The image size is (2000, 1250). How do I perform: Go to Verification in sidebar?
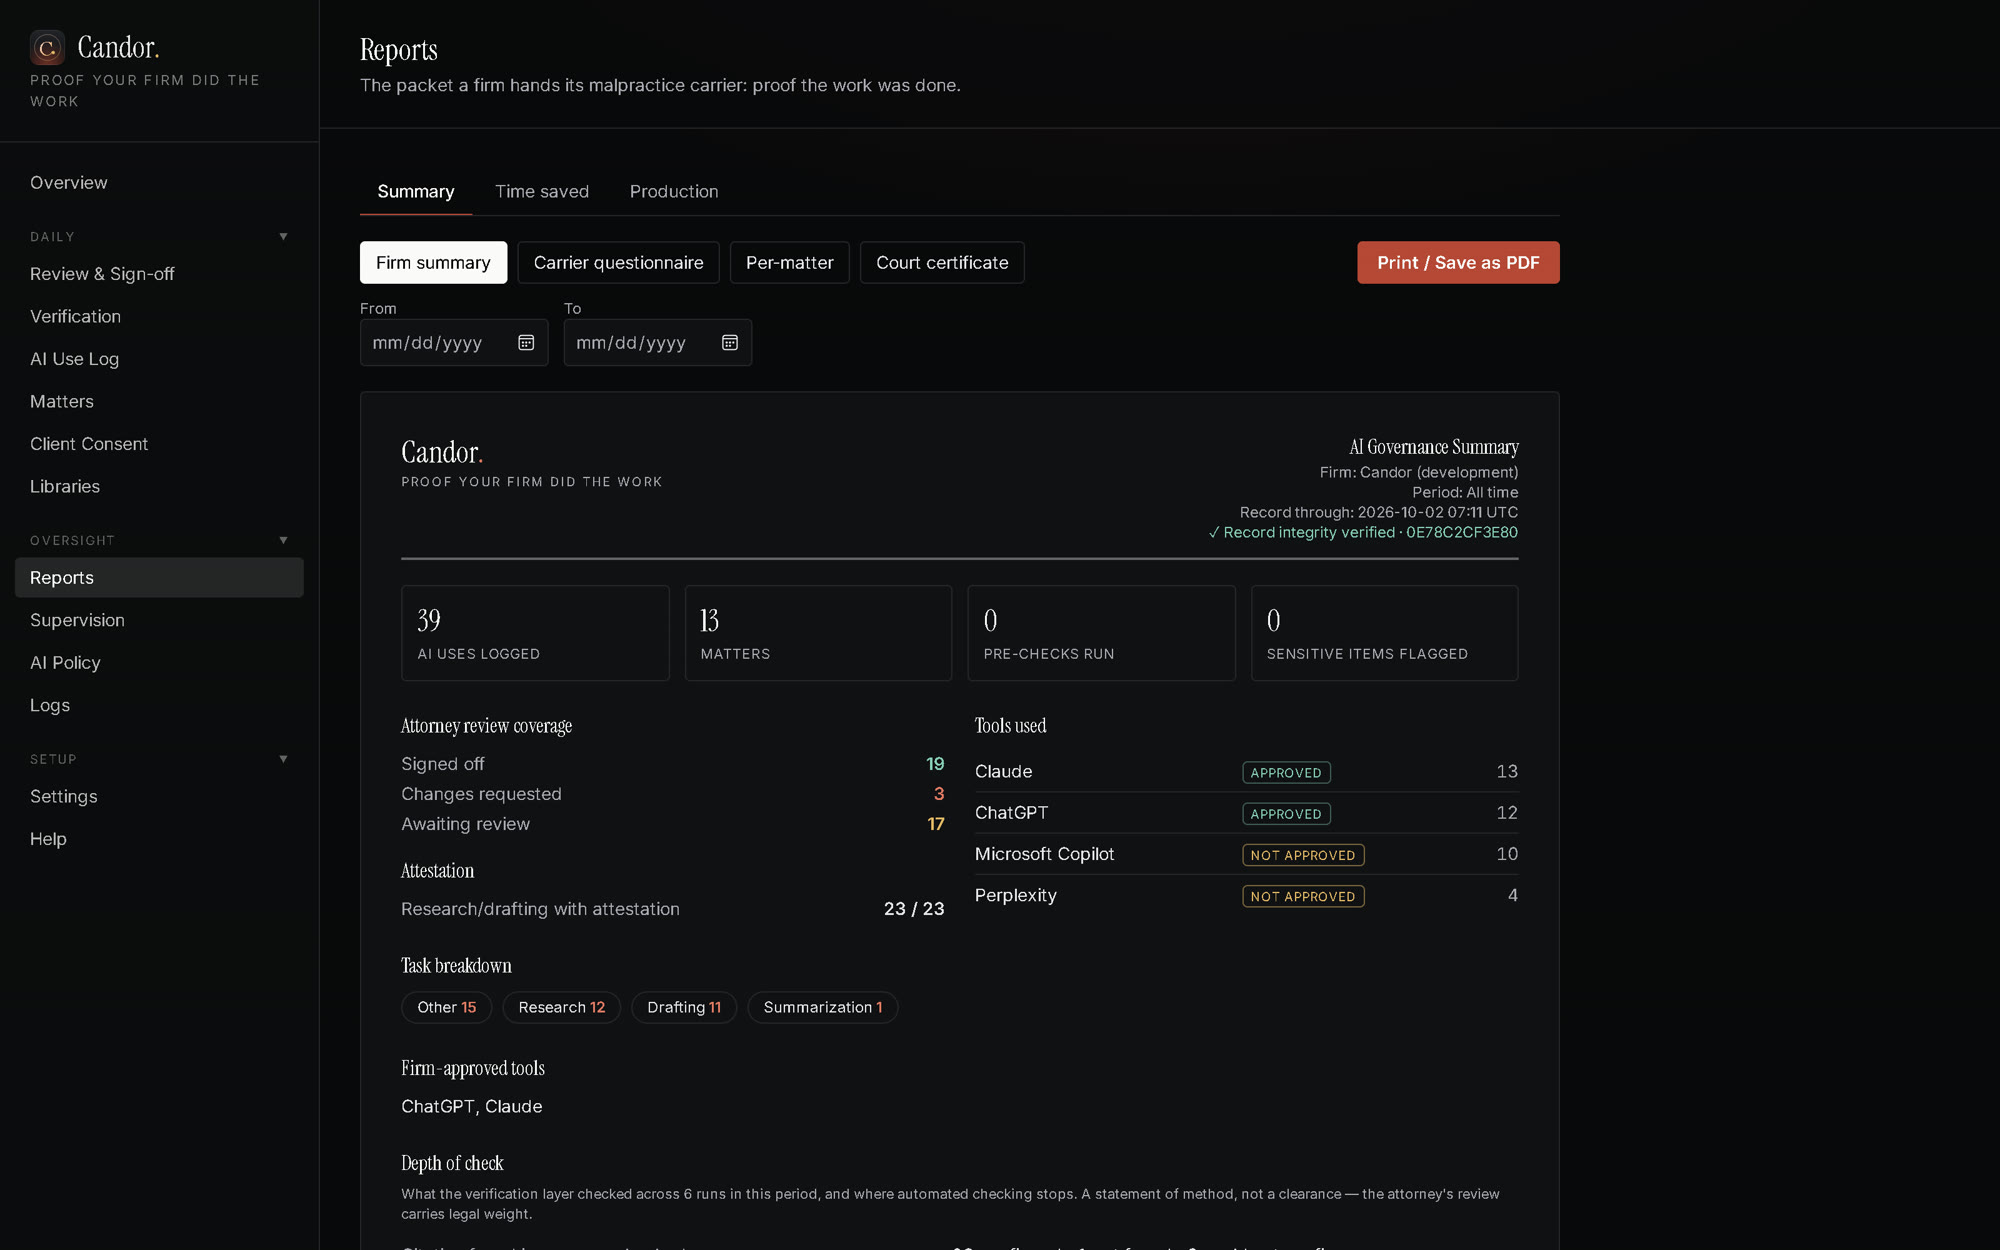click(159, 317)
